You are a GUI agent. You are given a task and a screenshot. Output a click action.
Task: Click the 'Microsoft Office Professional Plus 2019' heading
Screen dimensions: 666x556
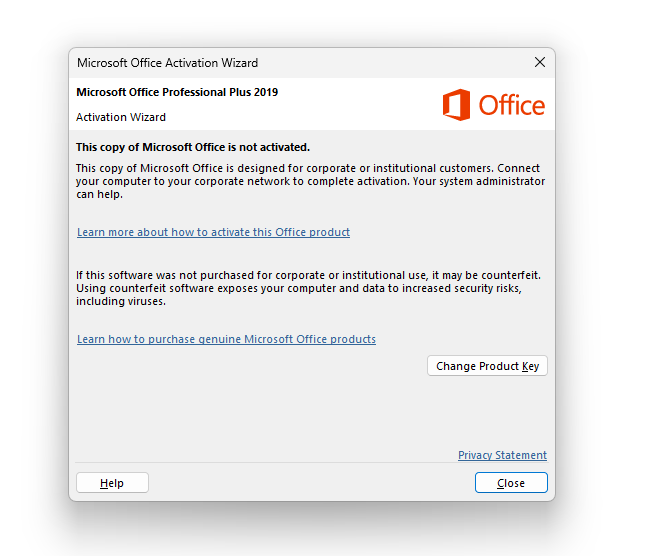tap(177, 92)
